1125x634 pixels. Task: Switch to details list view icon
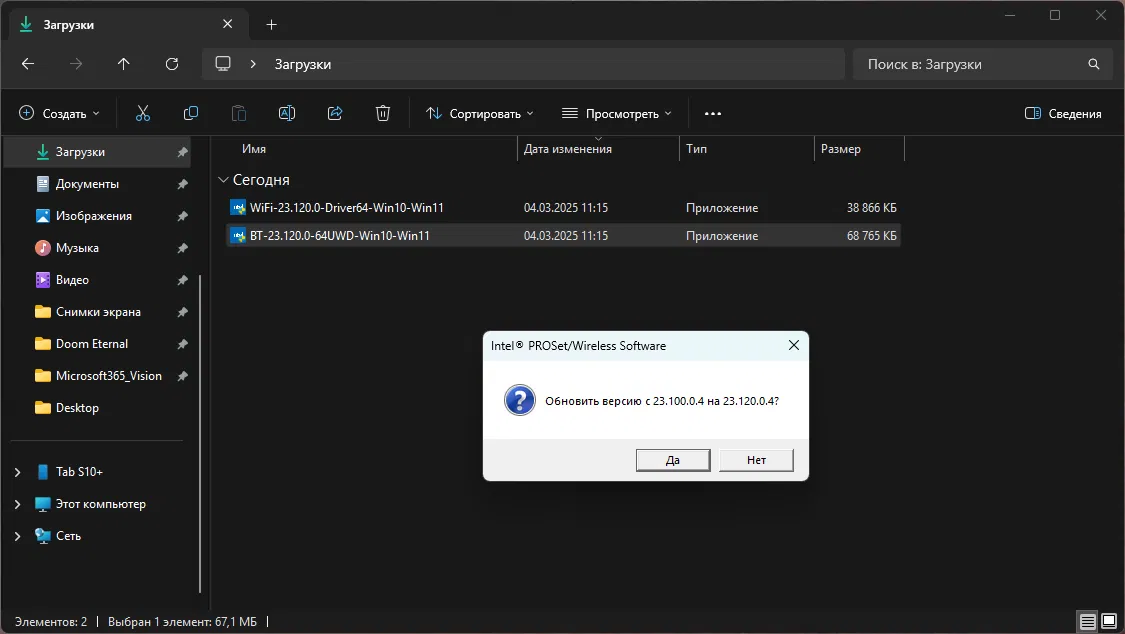(x=1088, y=621)
